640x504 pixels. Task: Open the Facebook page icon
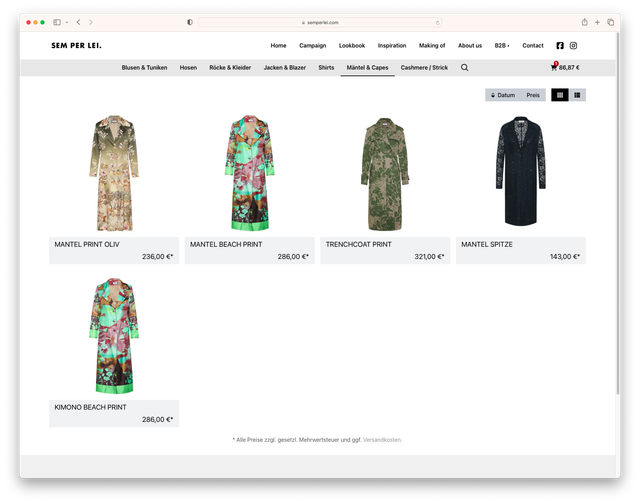click(x=560, y=45)
